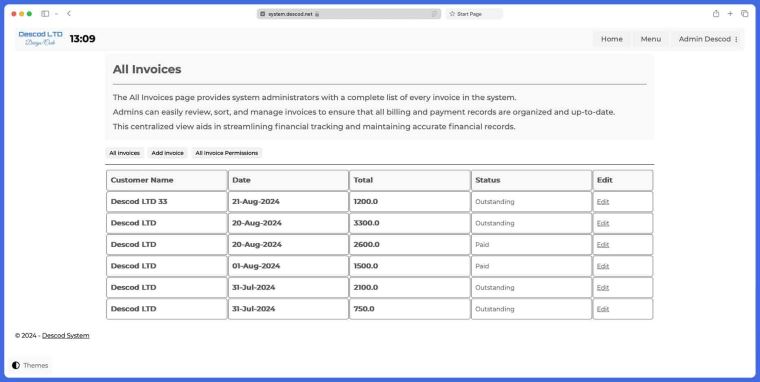The image size is (760, 382).
Task: Select the 3300.0 total cell
Action: pos(410,223)
